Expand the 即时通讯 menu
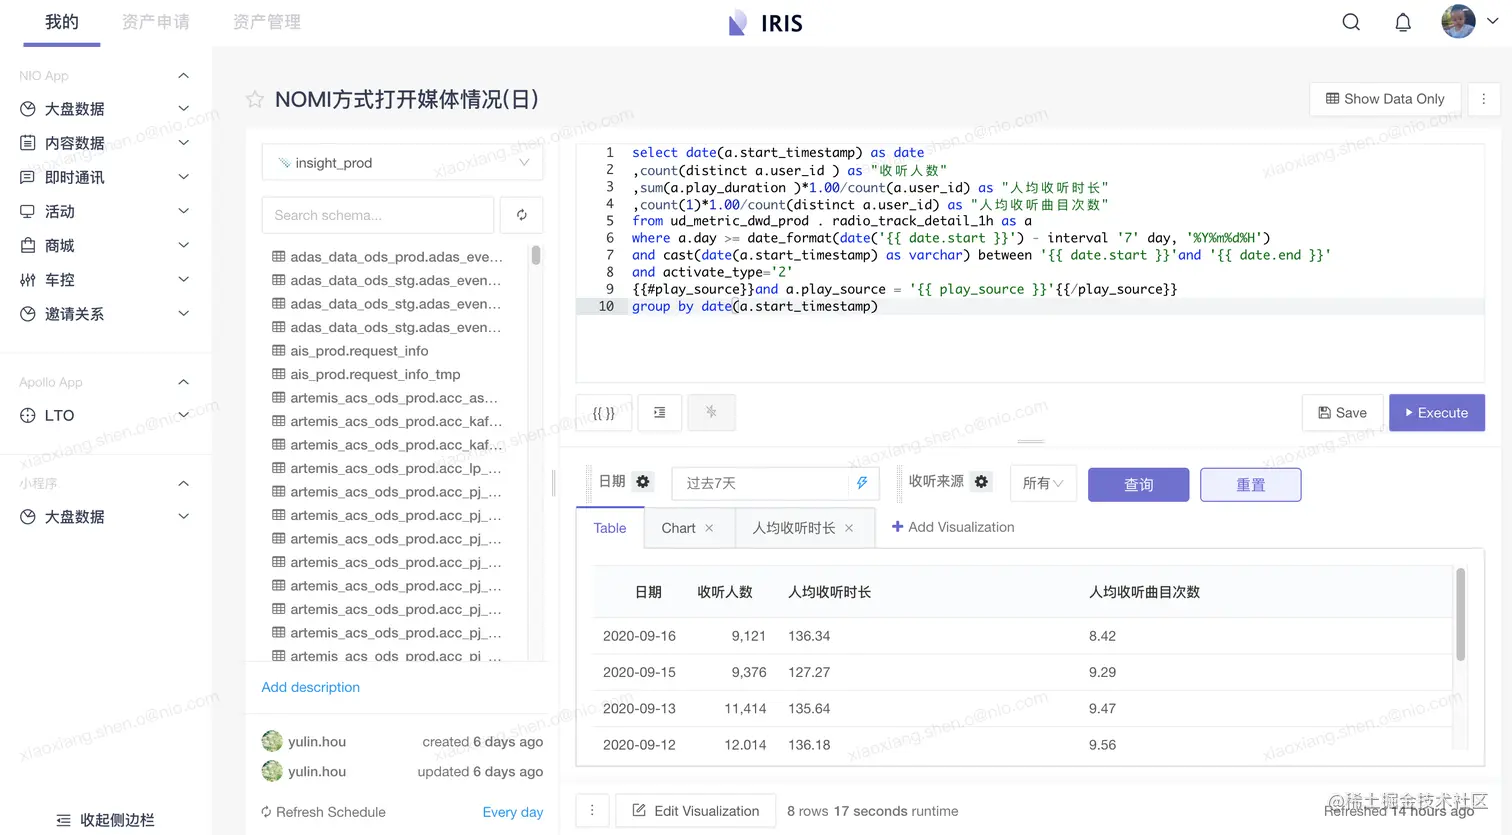Screen dimensions: 1512x835 pos(183,177)
